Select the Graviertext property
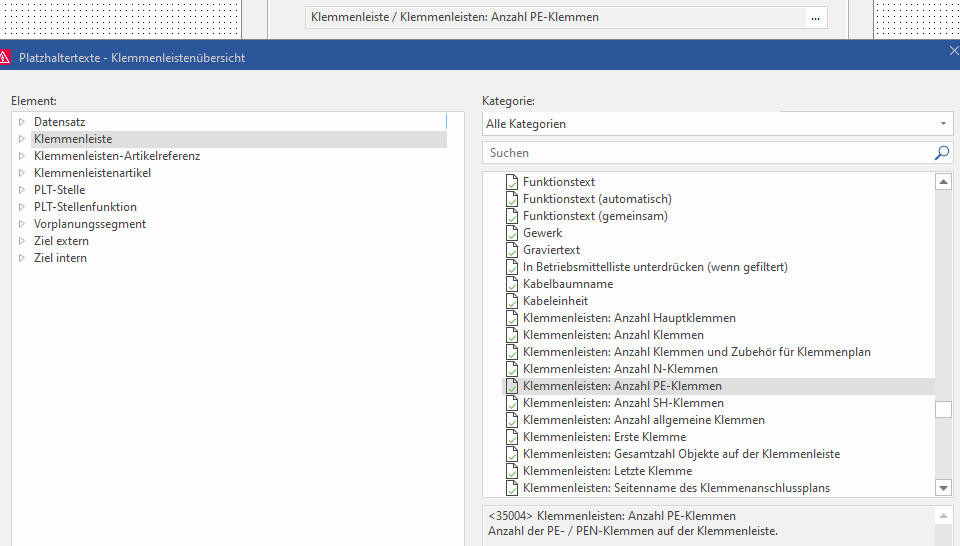960x546 pixels. [x=551, y=250]
